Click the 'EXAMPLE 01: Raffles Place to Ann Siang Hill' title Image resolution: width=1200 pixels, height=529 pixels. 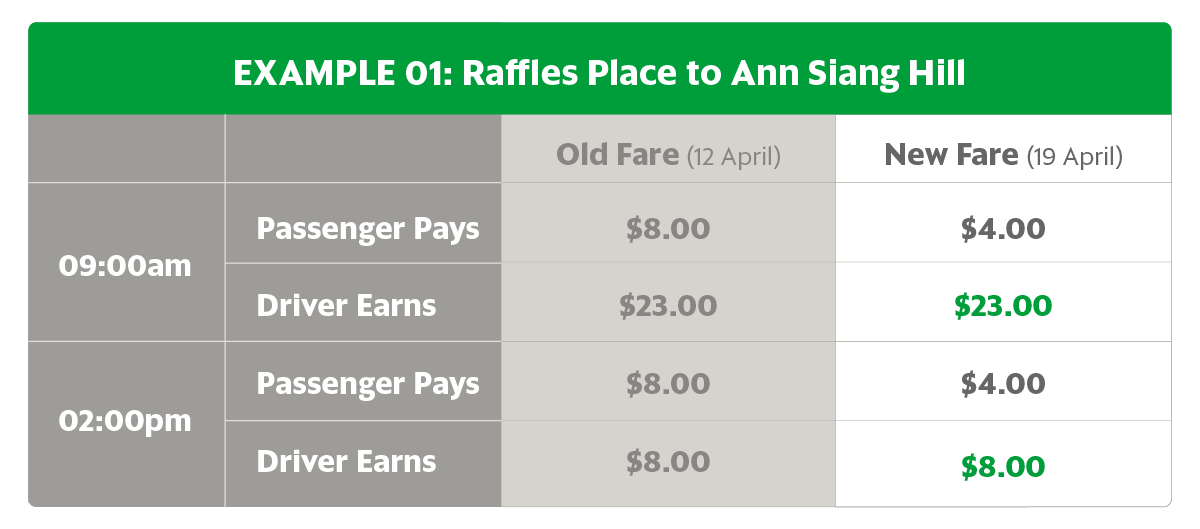[x=599, y=73]
